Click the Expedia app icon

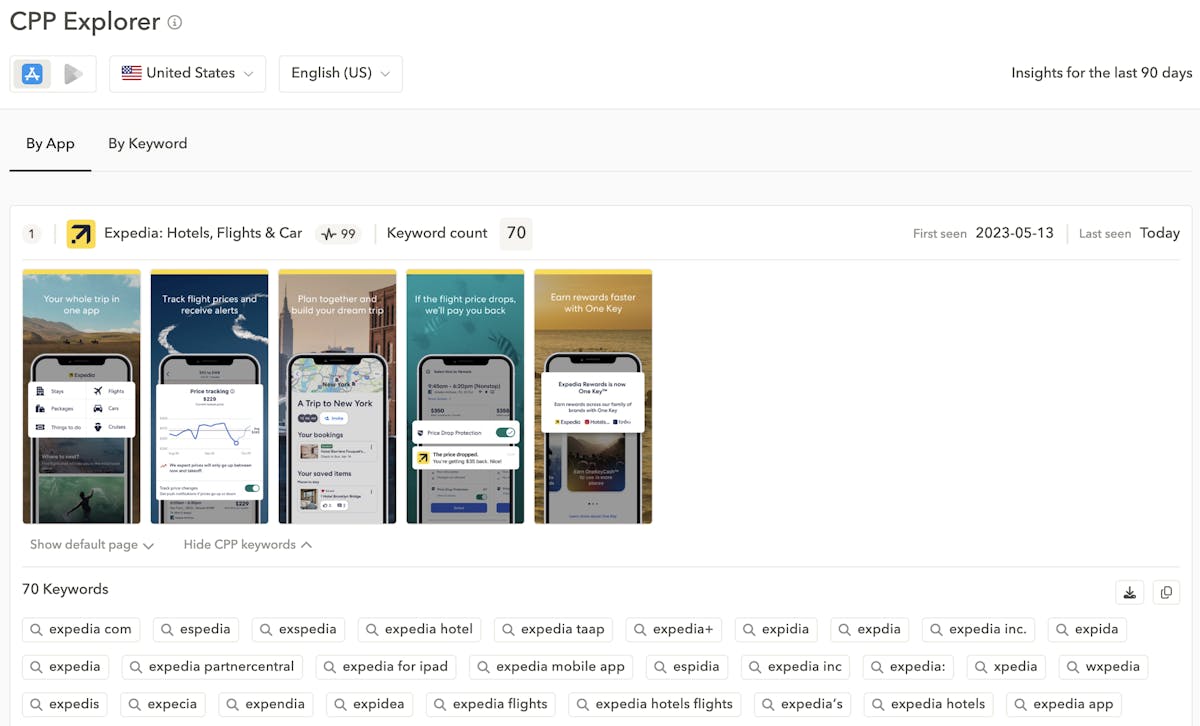(81, 234)
